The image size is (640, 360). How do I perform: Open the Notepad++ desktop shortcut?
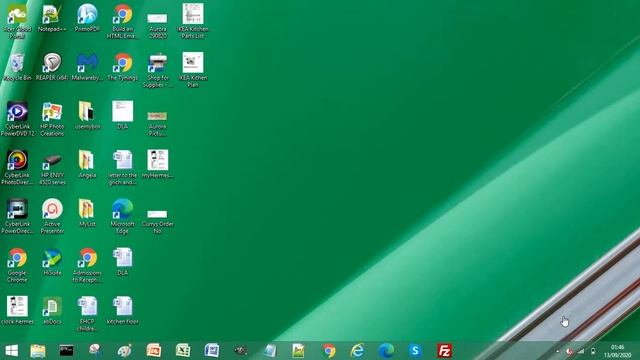52,18
